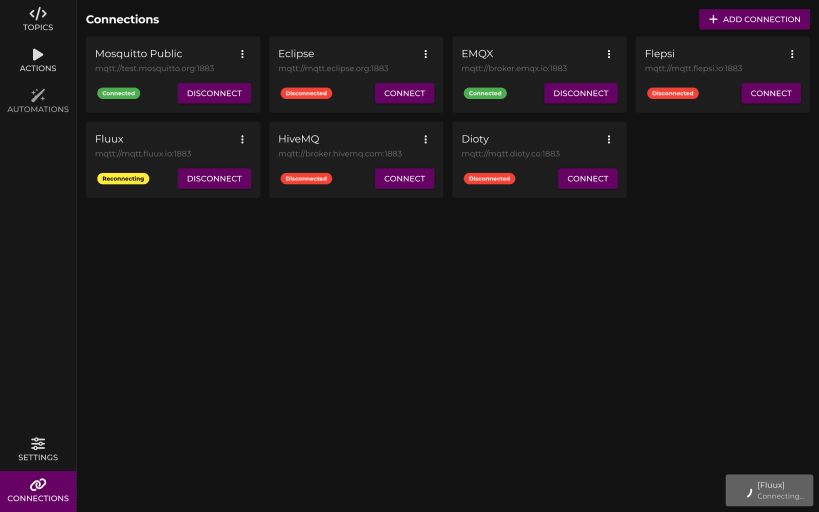Open the Dioty three-dot menu

609,139
